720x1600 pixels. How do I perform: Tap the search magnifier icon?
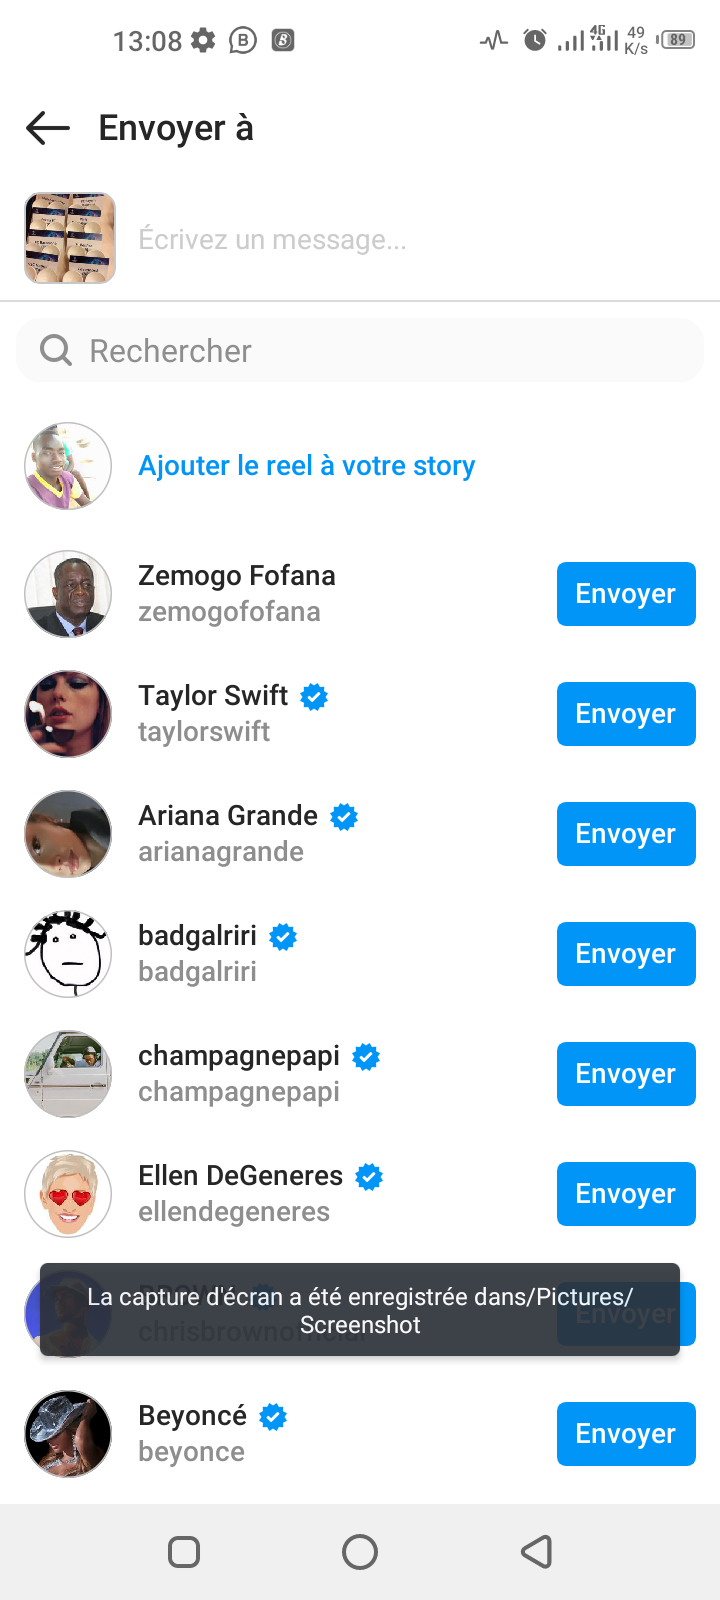point(56,350)
